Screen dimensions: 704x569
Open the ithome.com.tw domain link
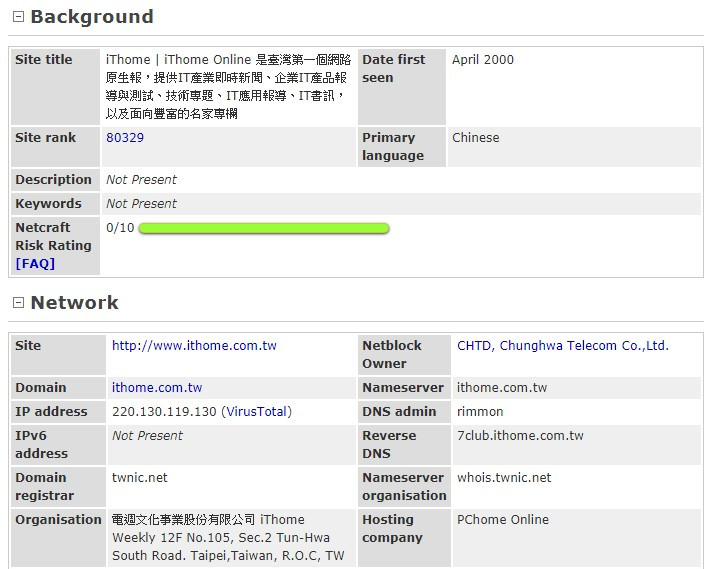click(157, 388)
